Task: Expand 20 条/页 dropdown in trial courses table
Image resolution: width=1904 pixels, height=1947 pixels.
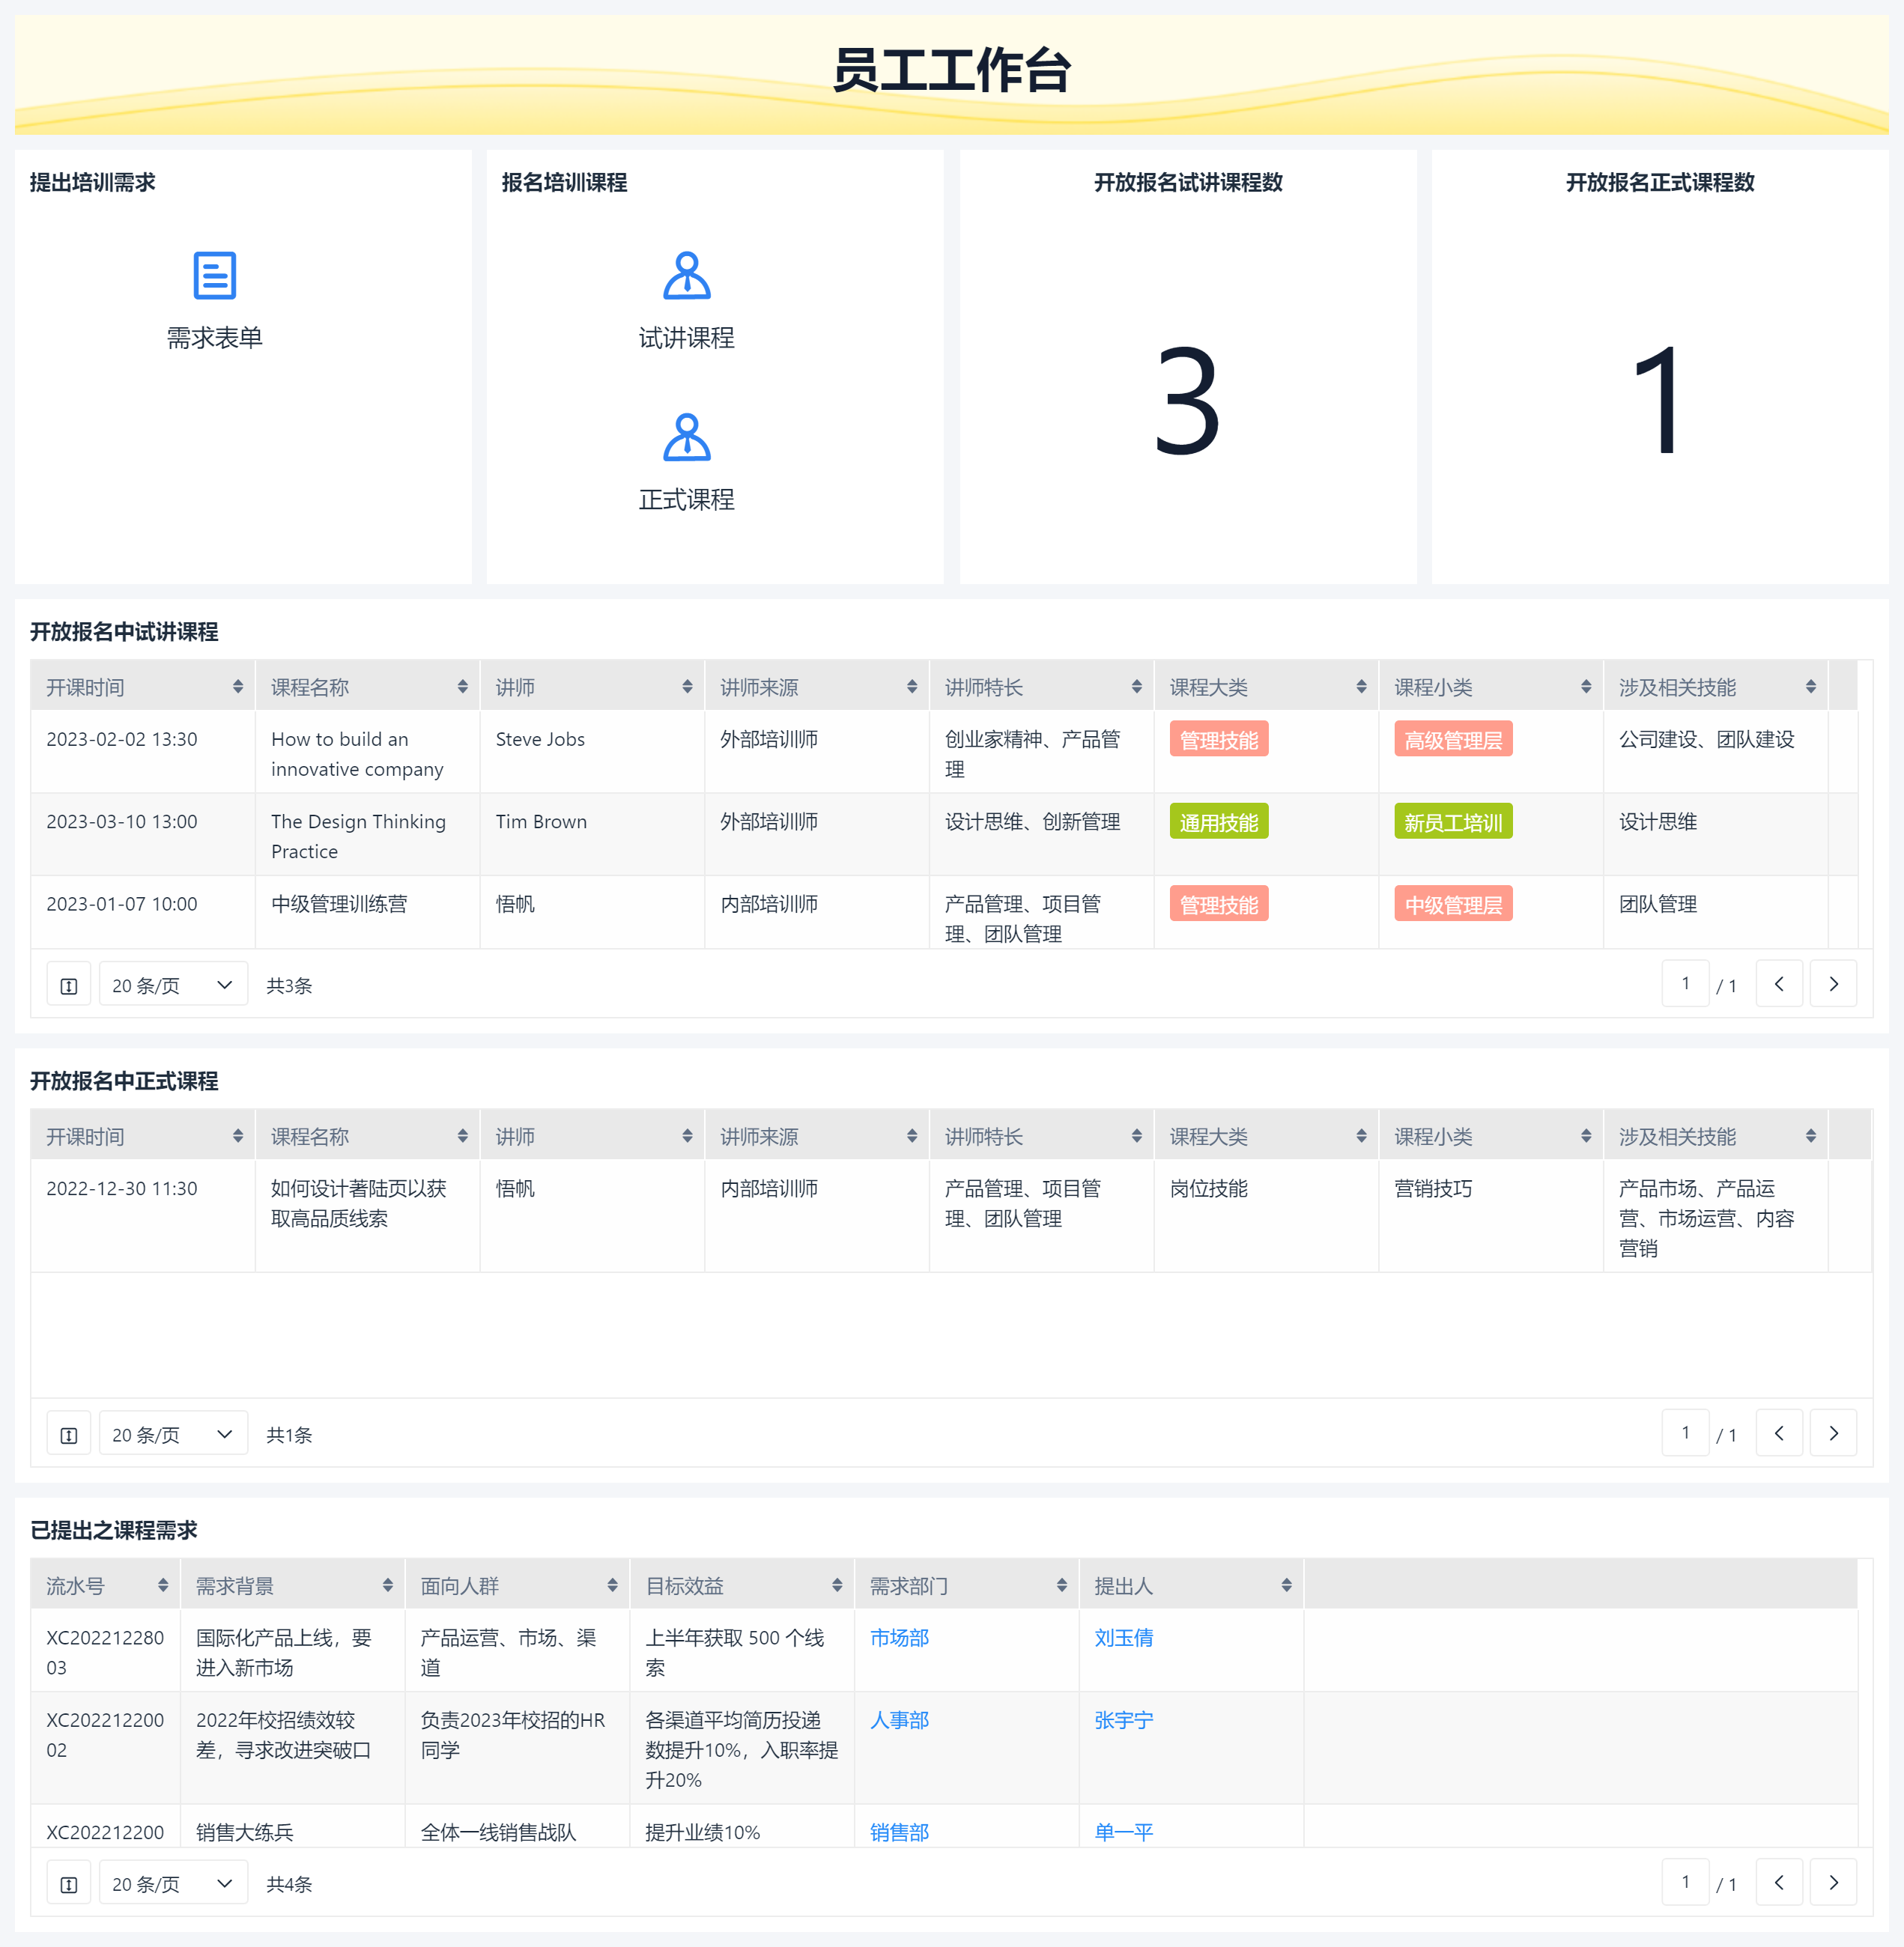Action: (x=172, y=986)
